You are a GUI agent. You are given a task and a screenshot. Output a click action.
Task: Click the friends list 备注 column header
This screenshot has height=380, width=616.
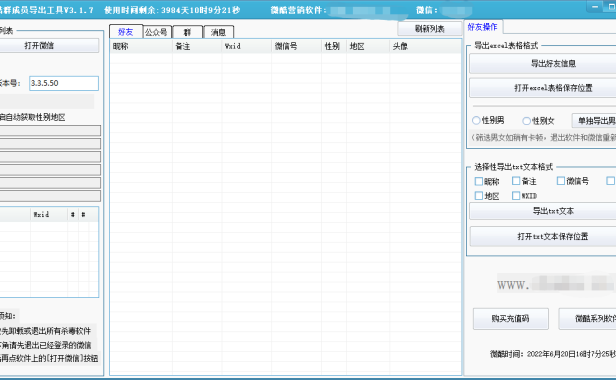click(197, 46)
